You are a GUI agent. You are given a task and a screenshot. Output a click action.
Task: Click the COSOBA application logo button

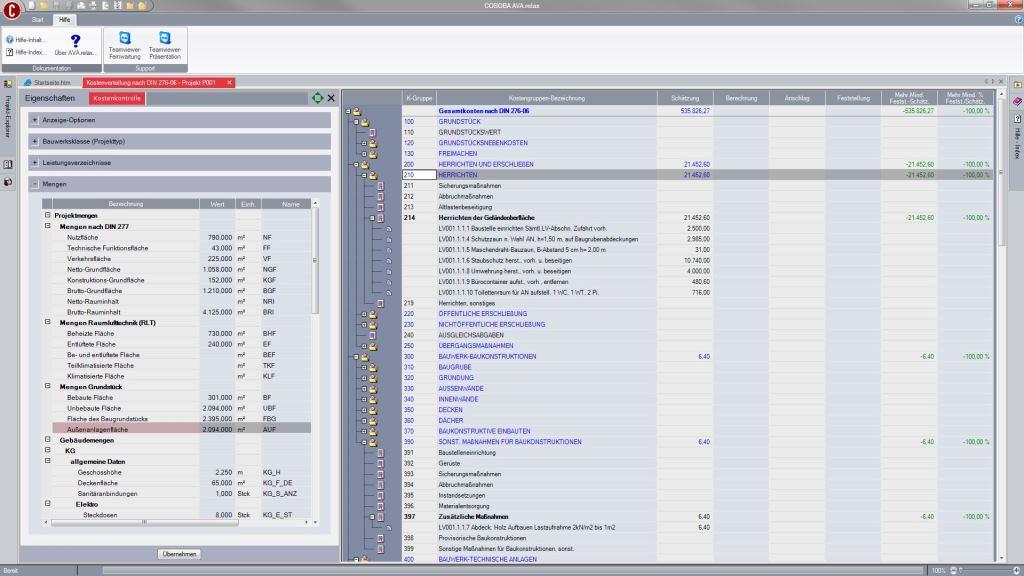pos(11,12)
